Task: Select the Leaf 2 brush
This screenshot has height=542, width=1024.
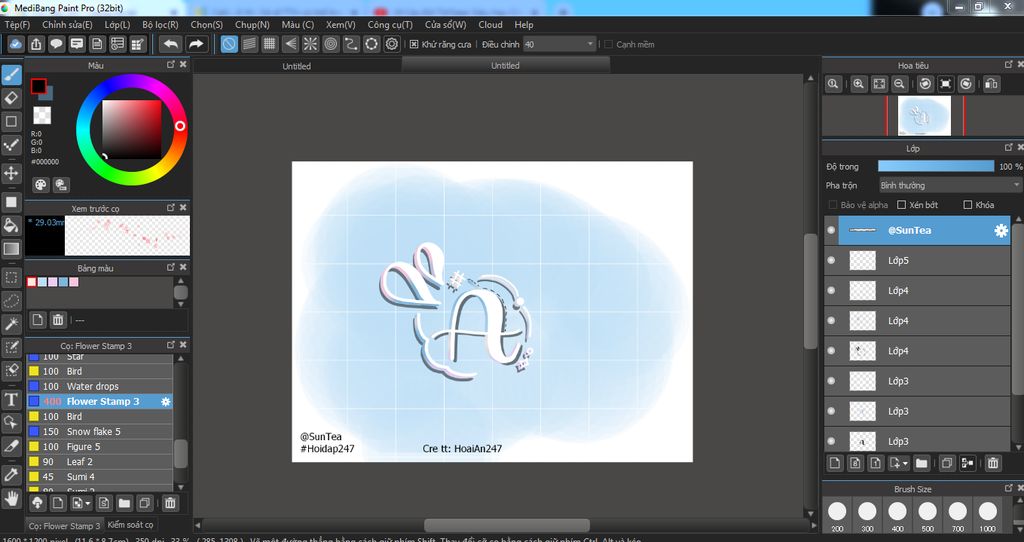Action: pos(99,462)
